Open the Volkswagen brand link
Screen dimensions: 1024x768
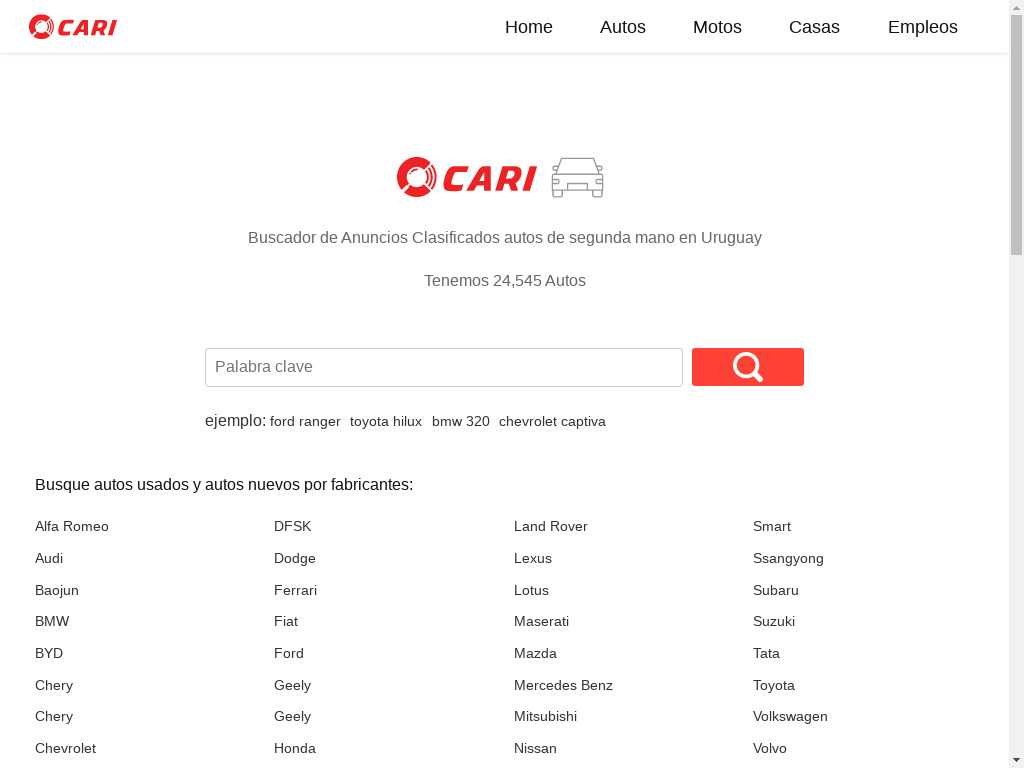point(790,716)
